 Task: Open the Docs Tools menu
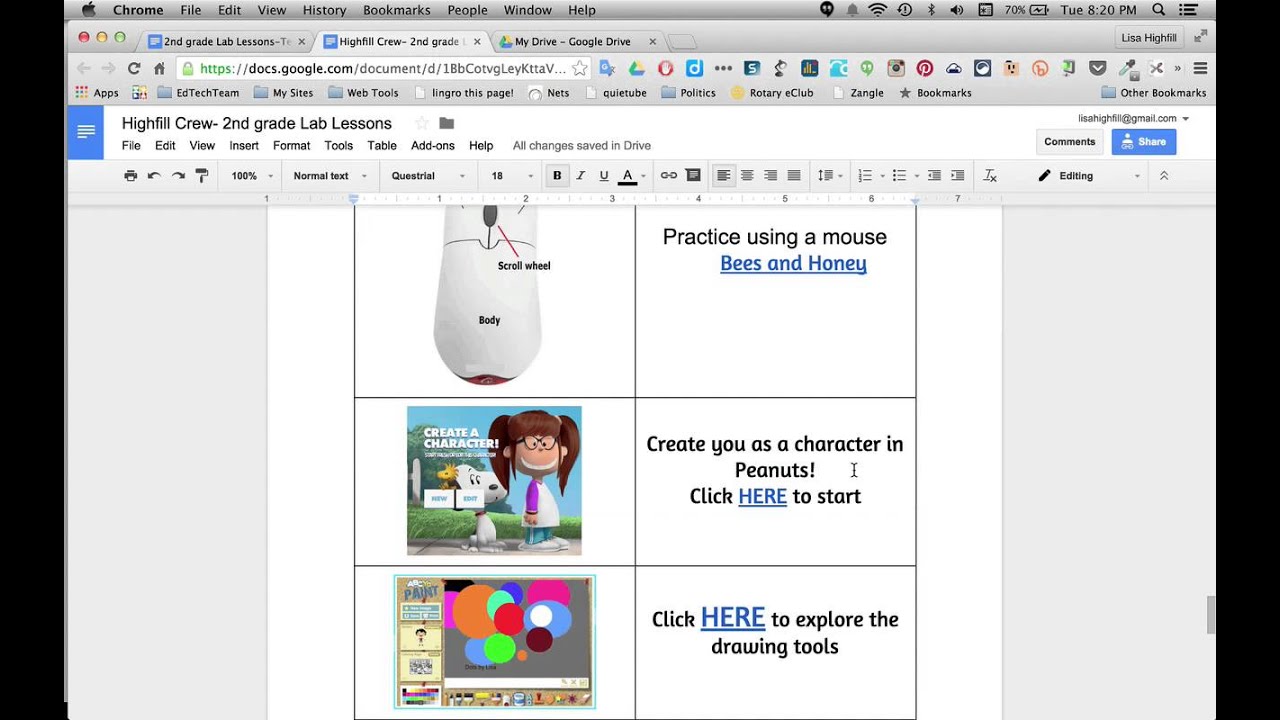coord(339,145)
